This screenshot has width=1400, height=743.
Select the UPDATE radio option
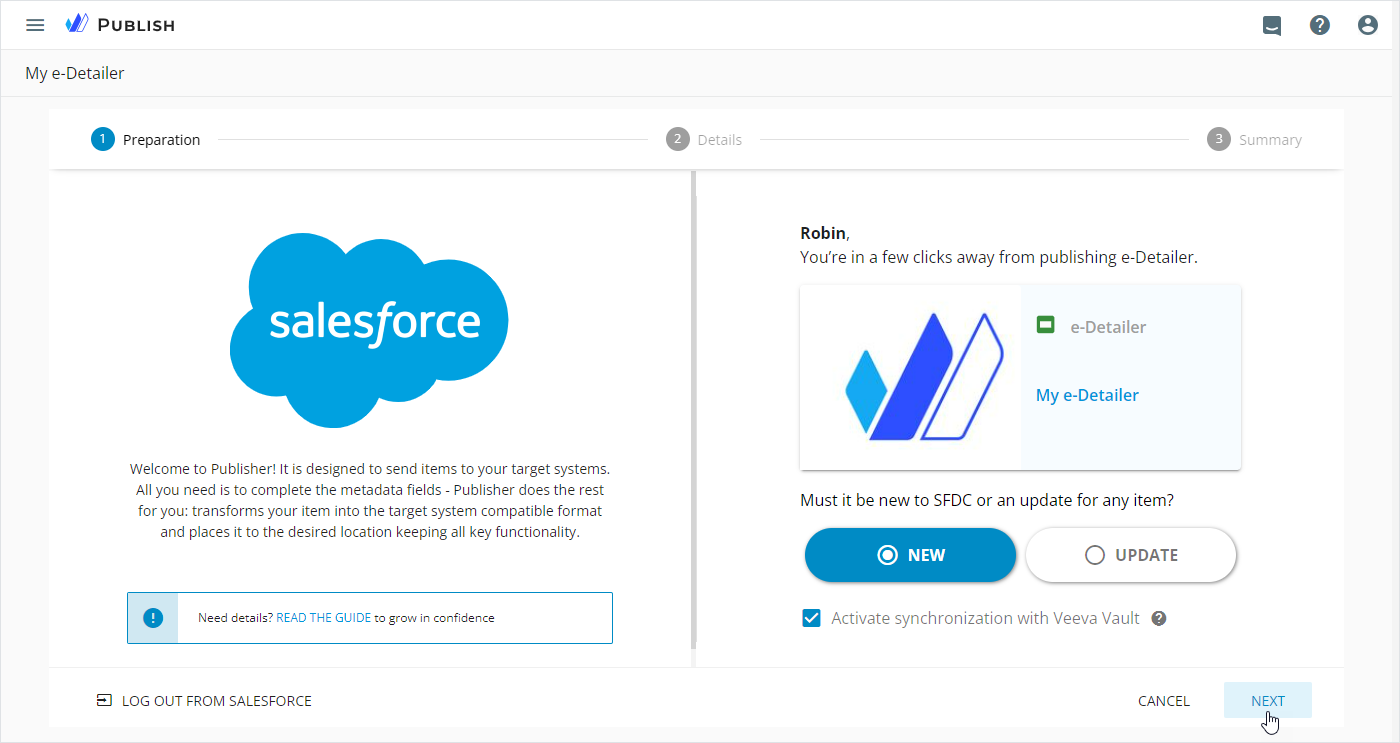[1131, 555]
